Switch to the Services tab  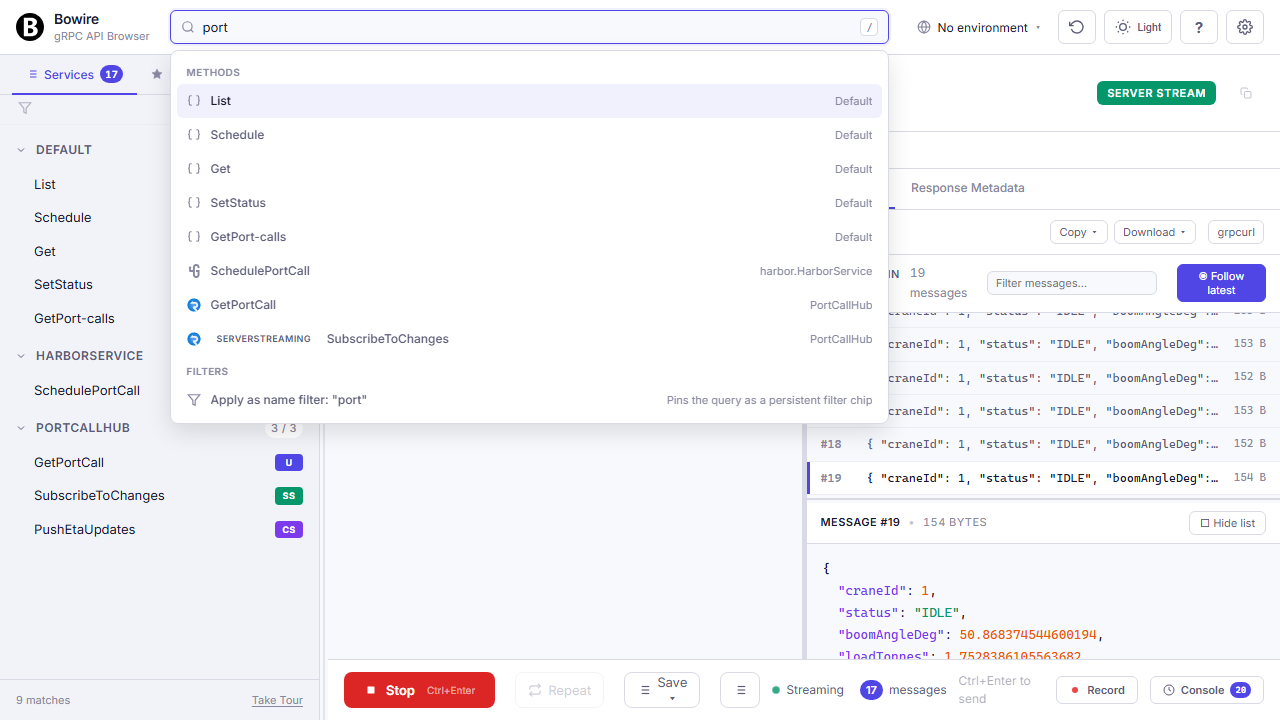(x=75, y=74)
